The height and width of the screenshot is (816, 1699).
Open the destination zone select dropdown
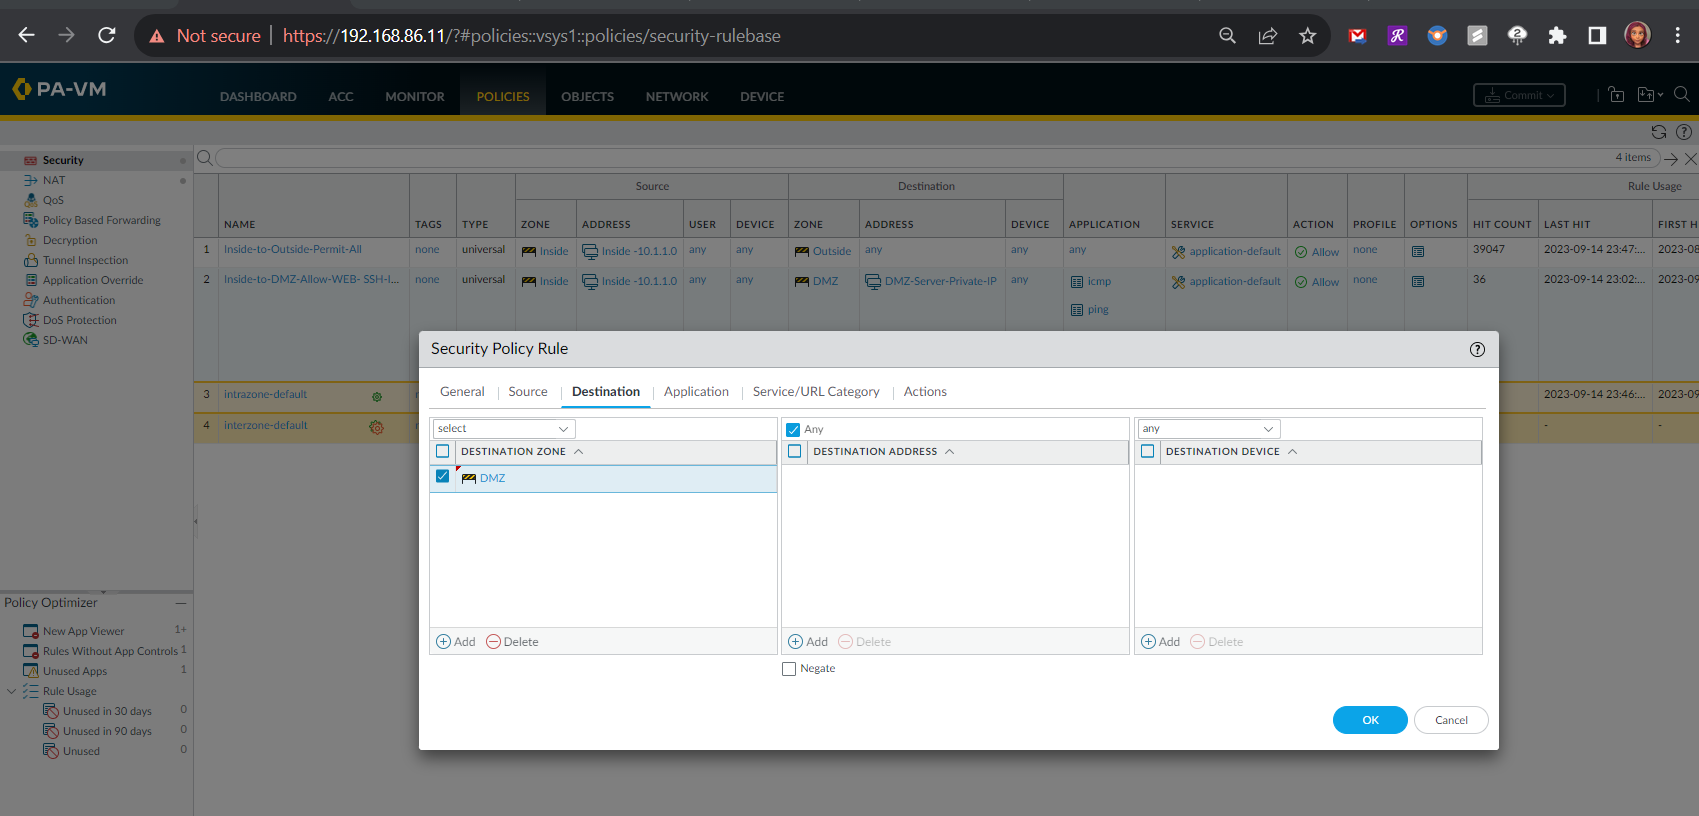pos(503,429)
